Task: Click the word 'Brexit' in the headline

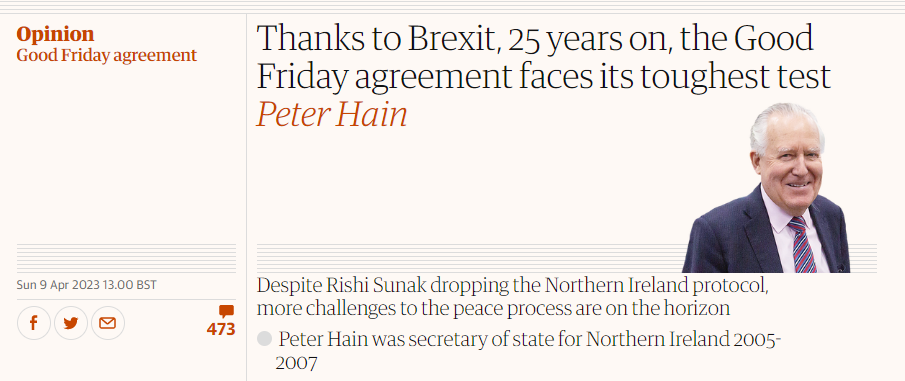Action: click(x=454, y=39)
